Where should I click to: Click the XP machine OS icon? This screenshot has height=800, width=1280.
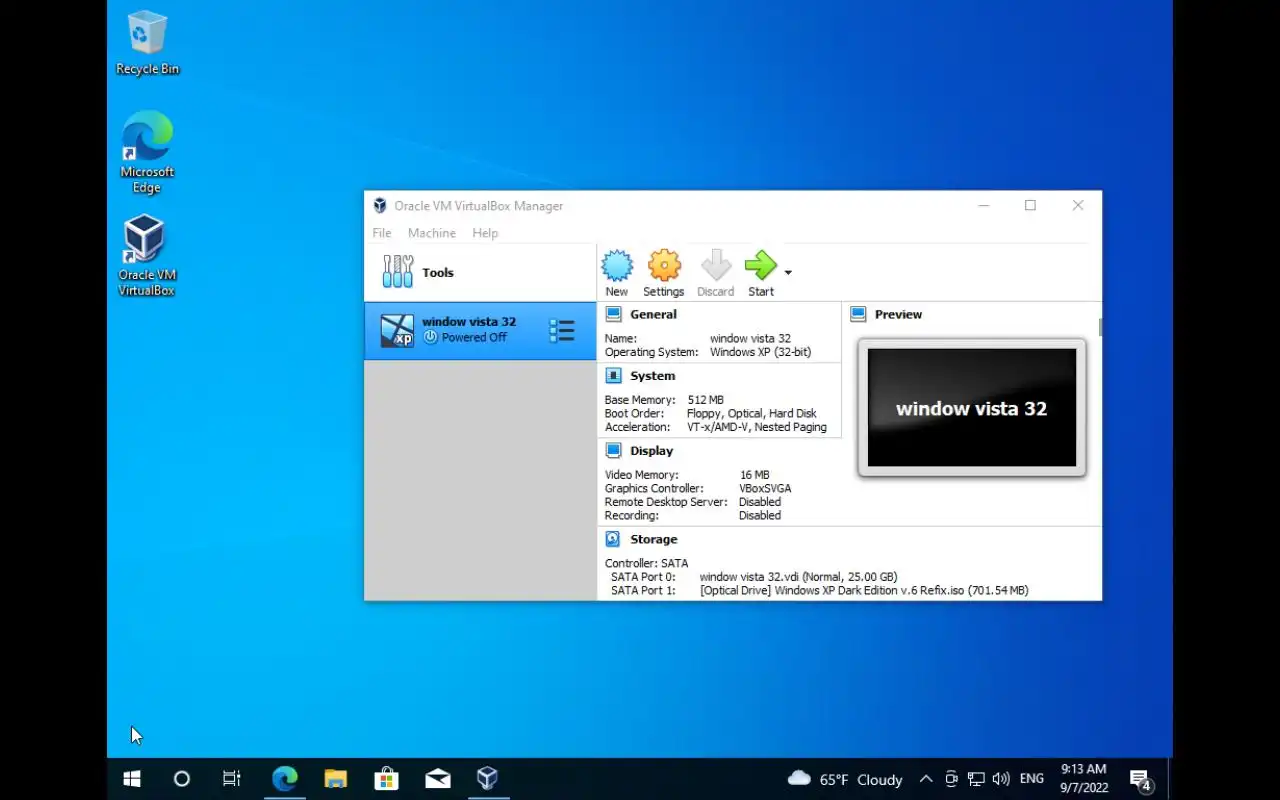(x=397, y=331)
